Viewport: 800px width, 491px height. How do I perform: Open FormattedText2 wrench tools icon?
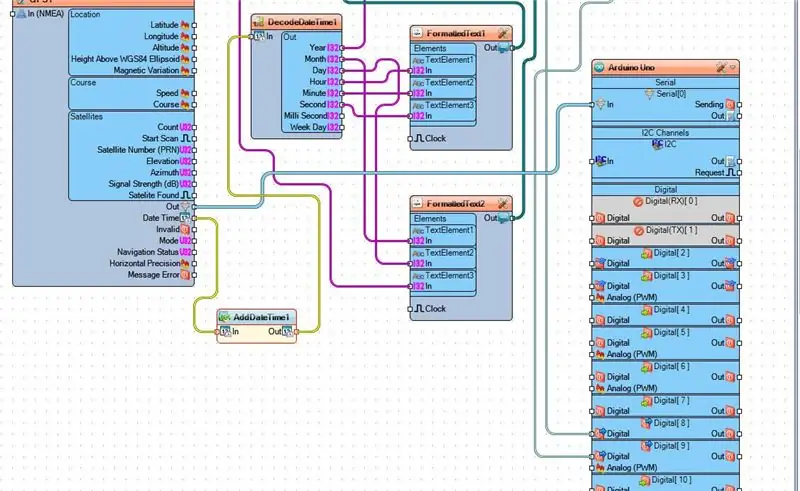(503, 204)
